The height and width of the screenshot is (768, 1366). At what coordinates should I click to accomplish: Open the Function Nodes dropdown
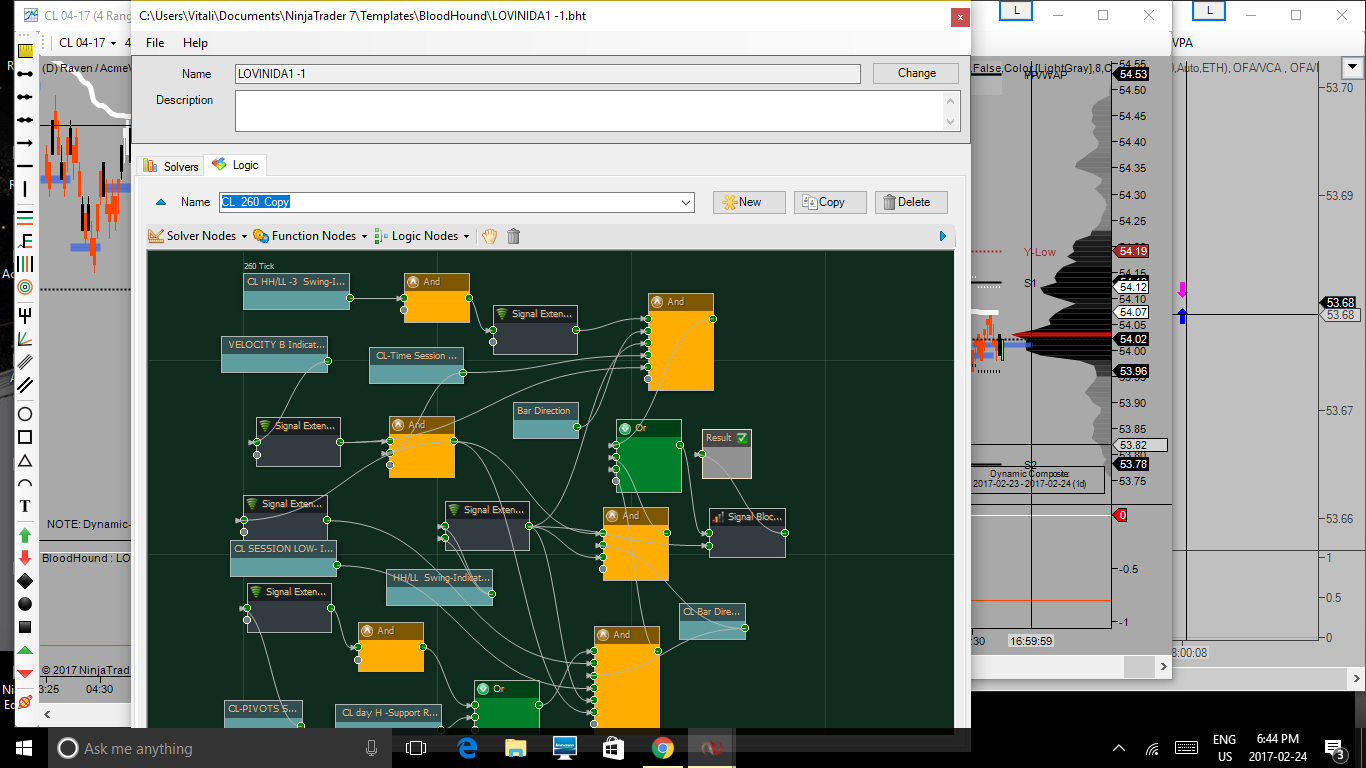(x=310, y=236)
